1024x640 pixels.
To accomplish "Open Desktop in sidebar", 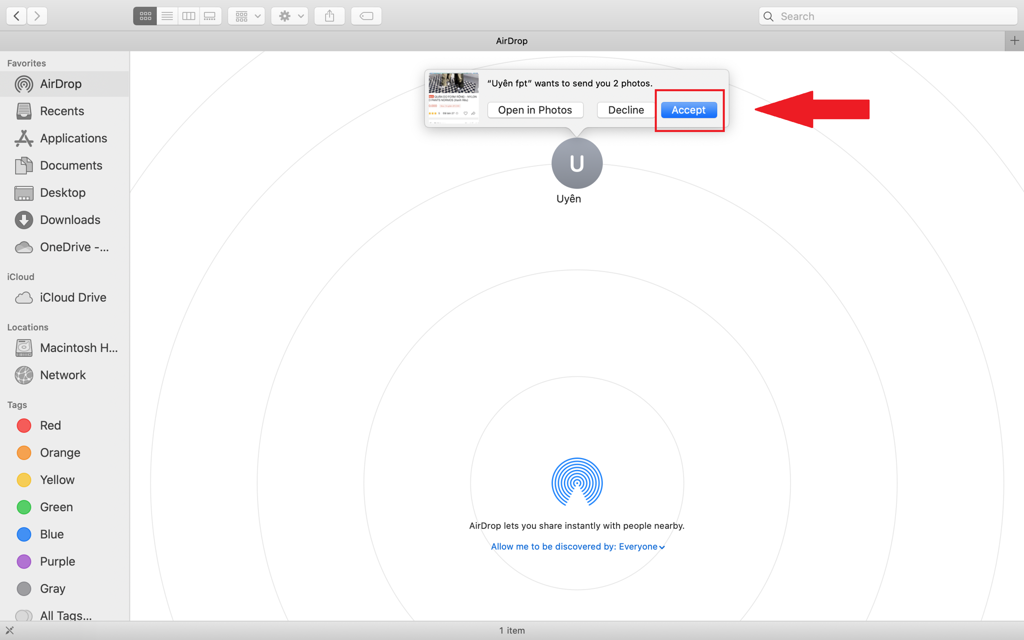I will point(64,193).
